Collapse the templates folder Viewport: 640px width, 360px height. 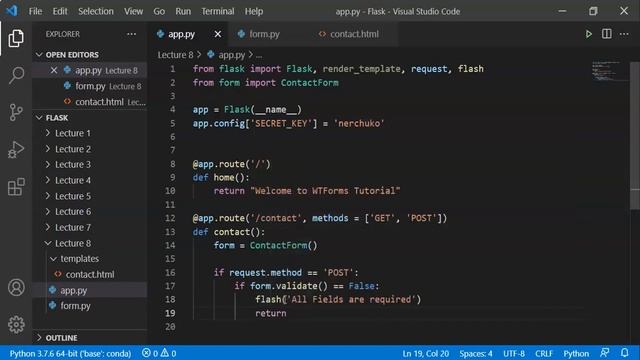[x=53, y=259]
